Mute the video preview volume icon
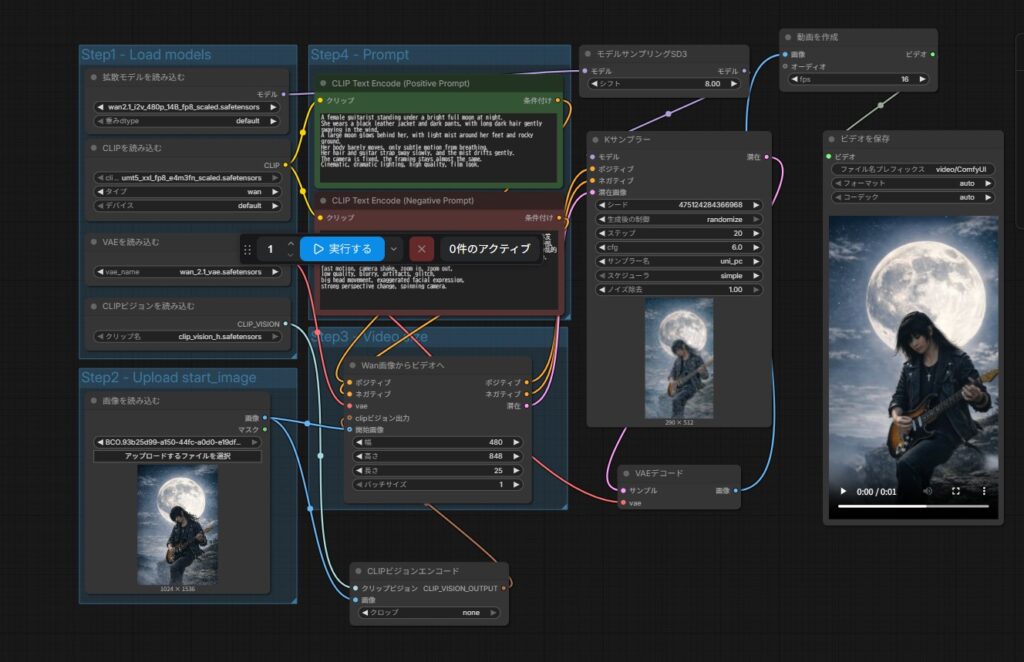The width and height of the screenshot is (1024, 662). click(x=927, y=492)
